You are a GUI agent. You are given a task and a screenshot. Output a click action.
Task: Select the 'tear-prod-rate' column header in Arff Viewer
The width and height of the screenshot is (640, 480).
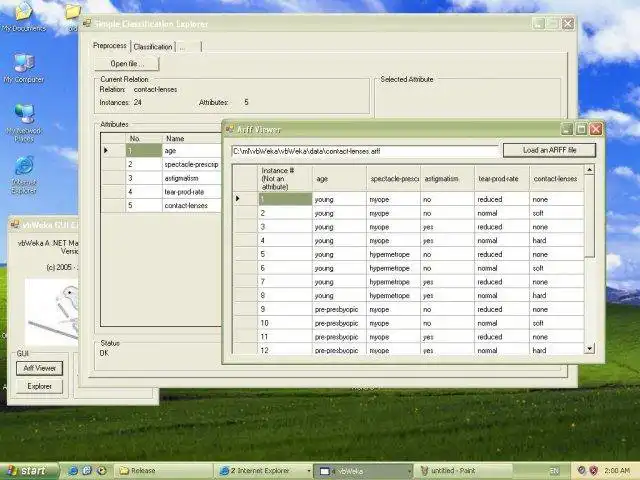point(502,179)
